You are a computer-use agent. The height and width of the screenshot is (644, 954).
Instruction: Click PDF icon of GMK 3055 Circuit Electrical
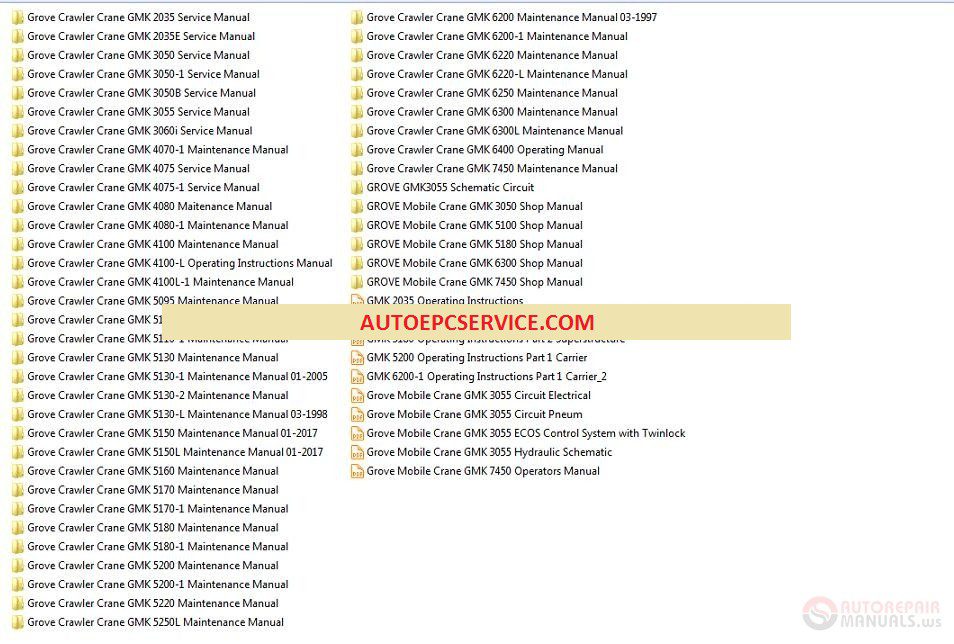click(x=357, y=395)
